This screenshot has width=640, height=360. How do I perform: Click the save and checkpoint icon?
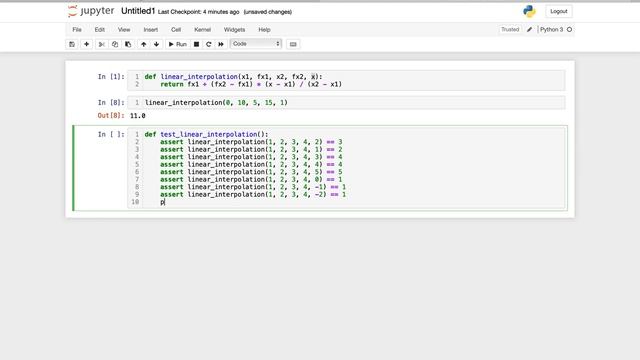[x=72, y=44]
